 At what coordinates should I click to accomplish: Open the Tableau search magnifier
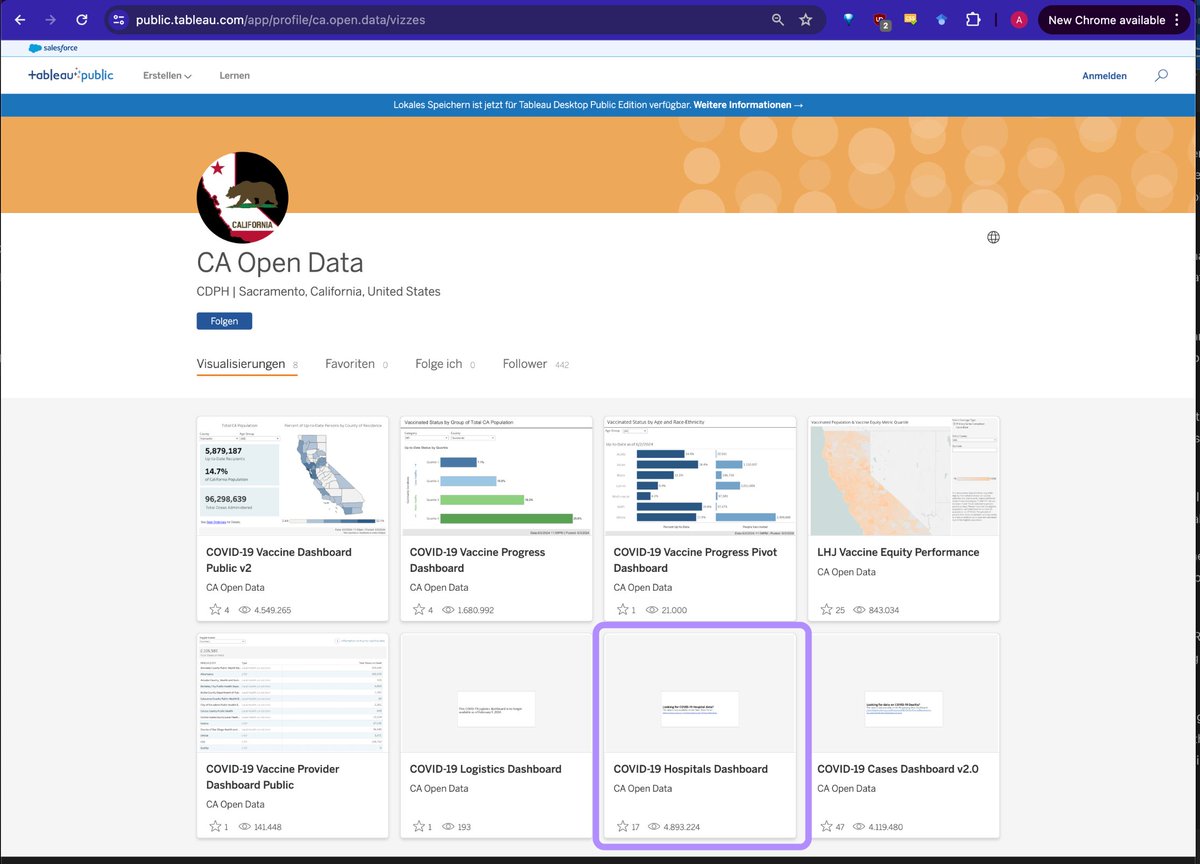[x=1161, y=75]
